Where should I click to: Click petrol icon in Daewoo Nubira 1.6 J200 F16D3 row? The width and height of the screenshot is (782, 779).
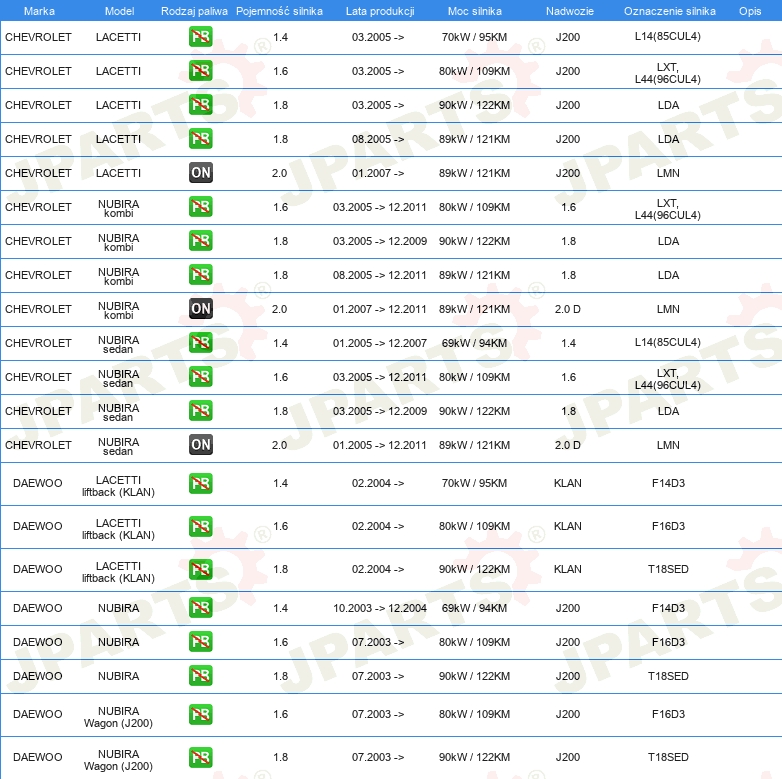[200, 641]
